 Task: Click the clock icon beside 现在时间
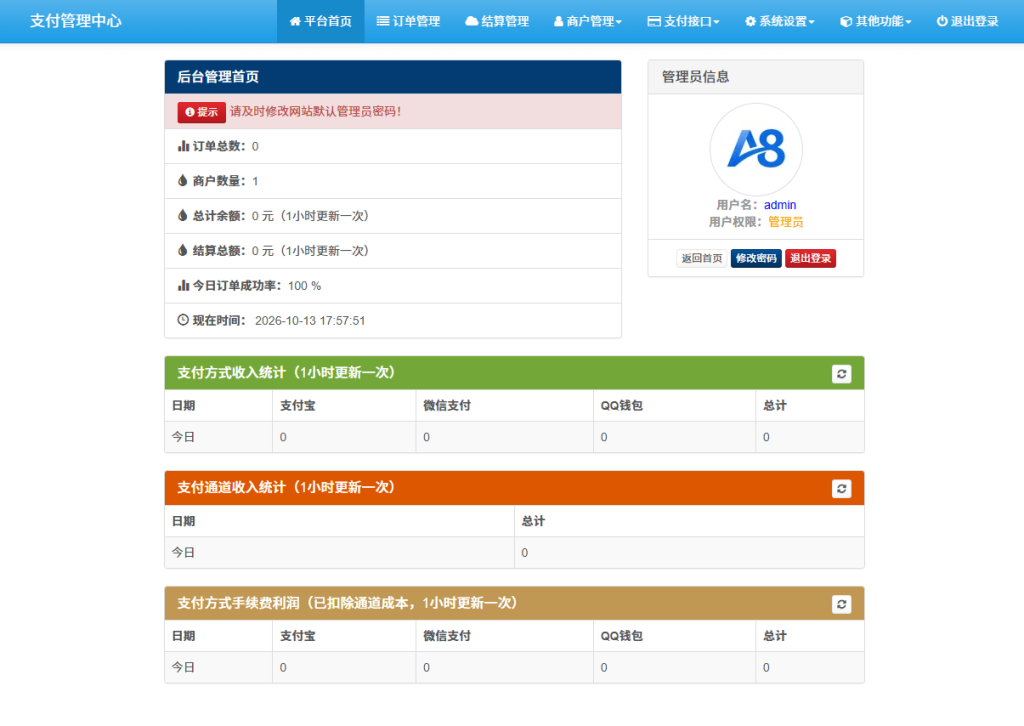pyautogui.click(x=184, y=320)
